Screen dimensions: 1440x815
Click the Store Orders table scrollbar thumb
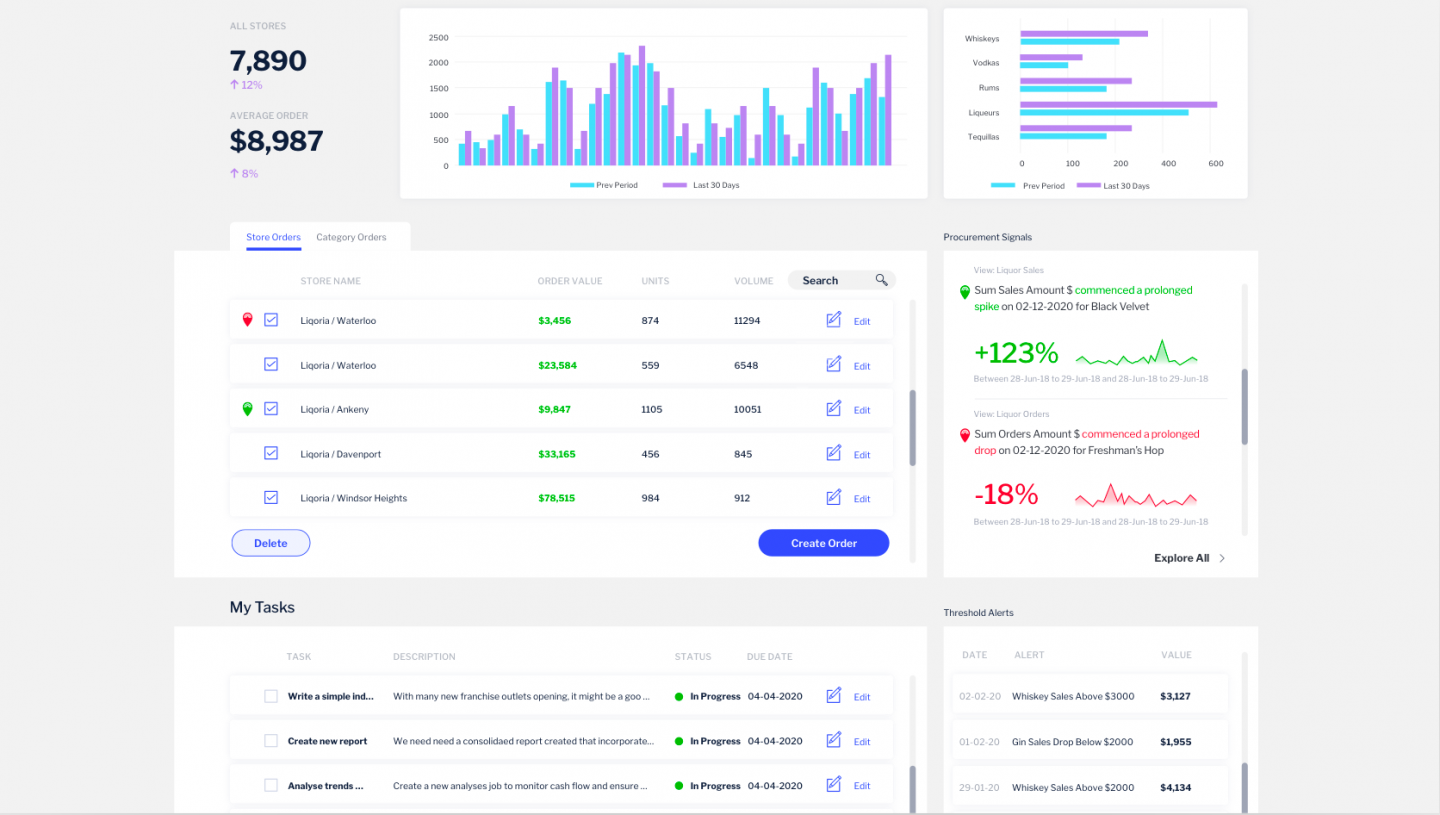tap(912, 428)
